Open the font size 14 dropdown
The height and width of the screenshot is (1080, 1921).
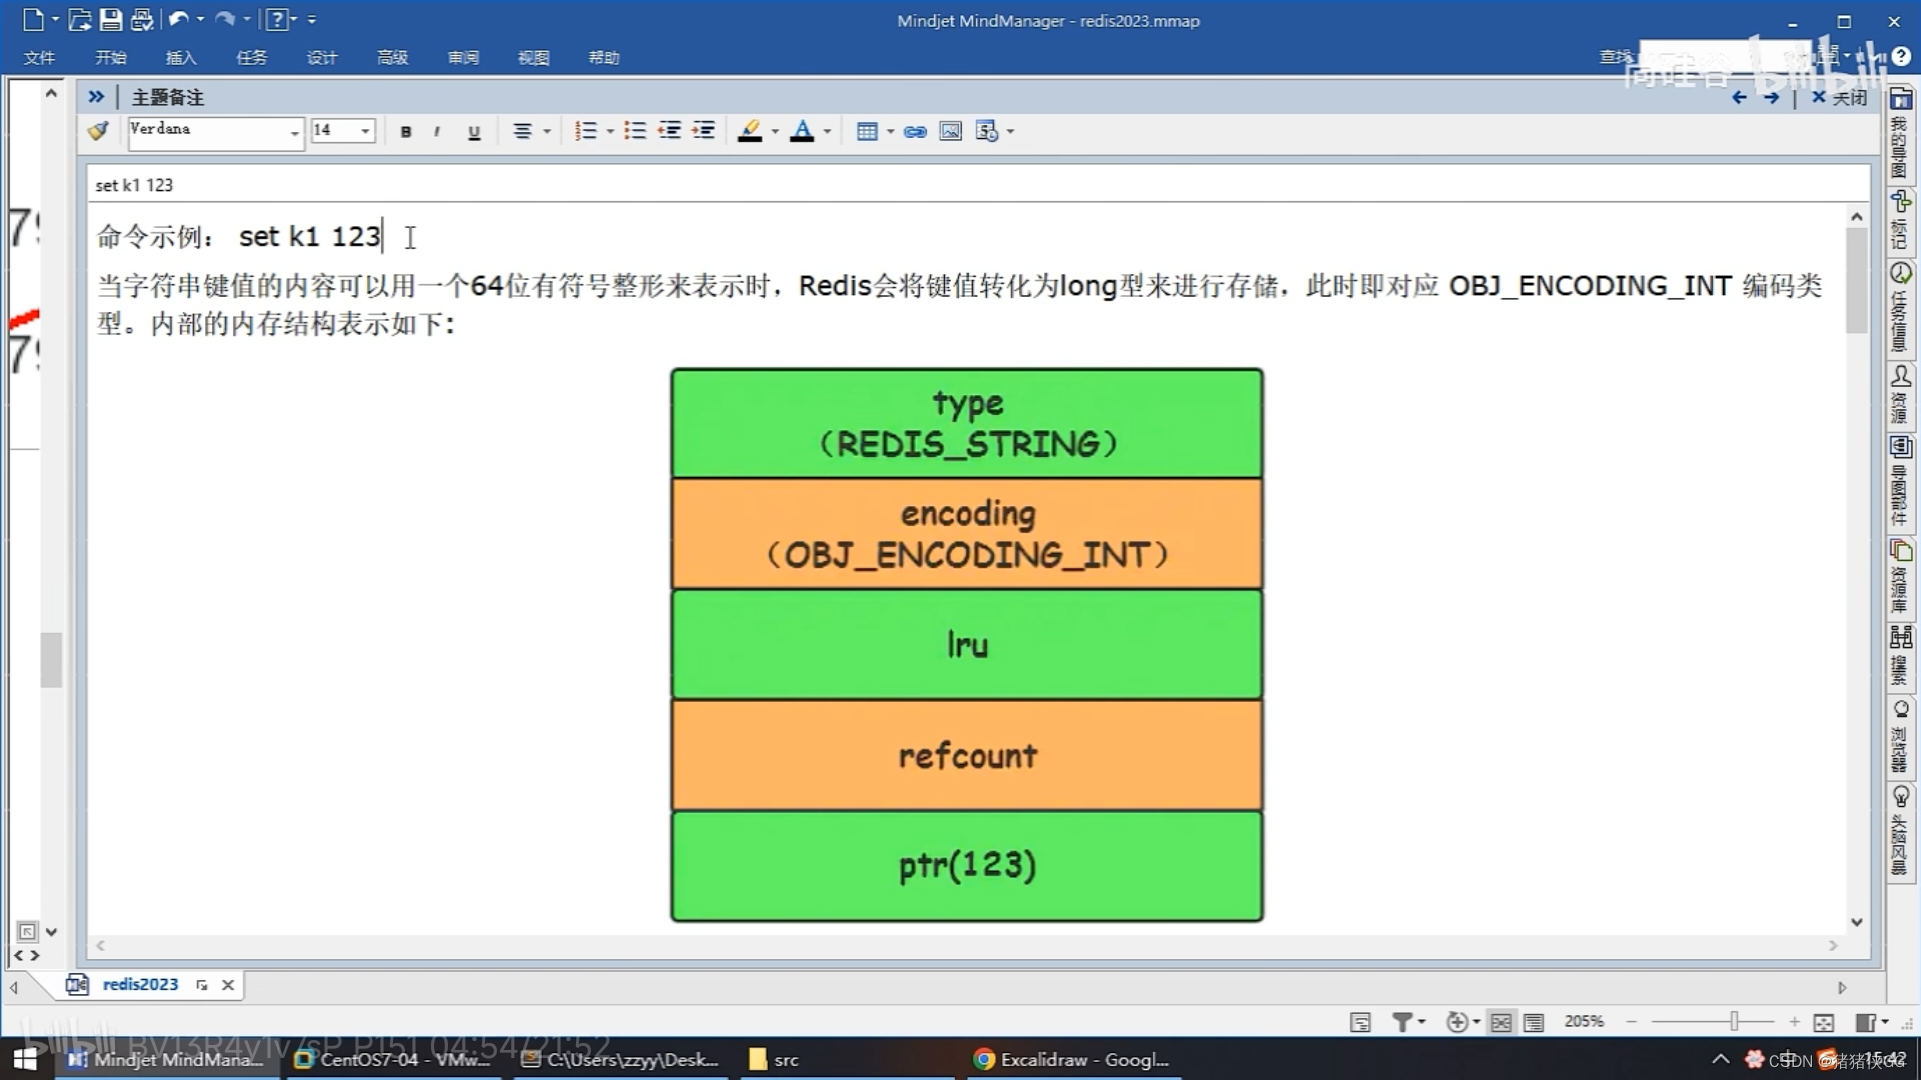coord(365,131)
